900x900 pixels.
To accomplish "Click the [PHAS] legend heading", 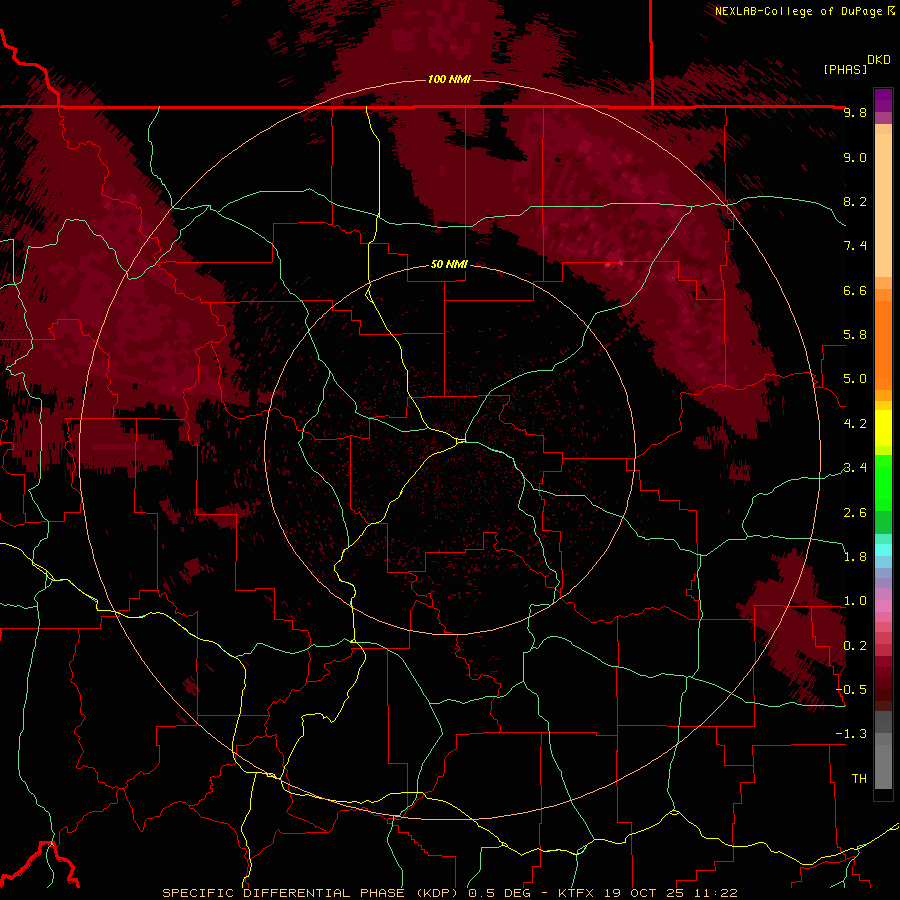I will coord(845,69).
